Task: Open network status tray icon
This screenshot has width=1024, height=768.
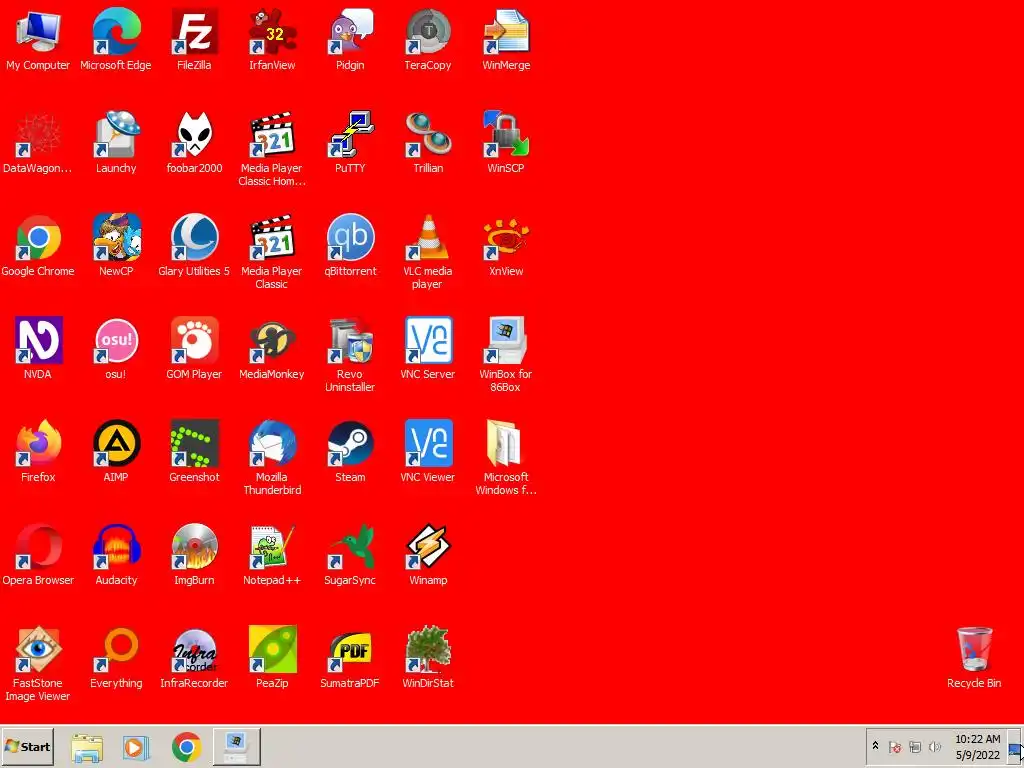Action: coord(915,747)
